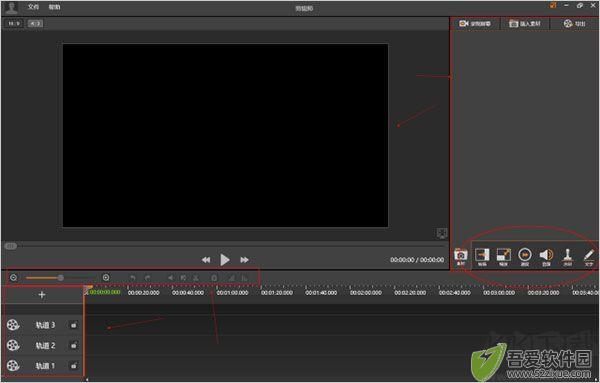Click the user avatar icon
600x383 pixels.
coord(11,7)
